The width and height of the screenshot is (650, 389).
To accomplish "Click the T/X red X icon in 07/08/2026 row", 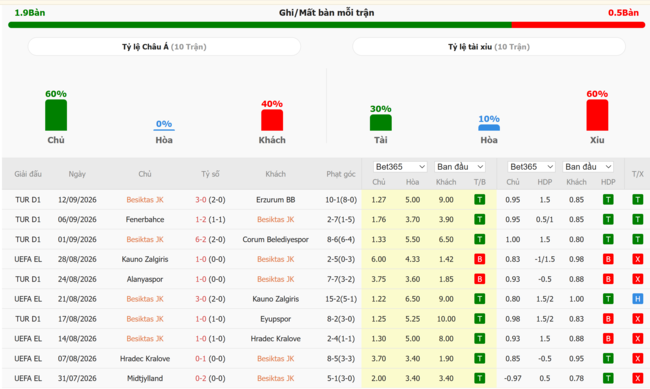I will (x=637, y=358).
